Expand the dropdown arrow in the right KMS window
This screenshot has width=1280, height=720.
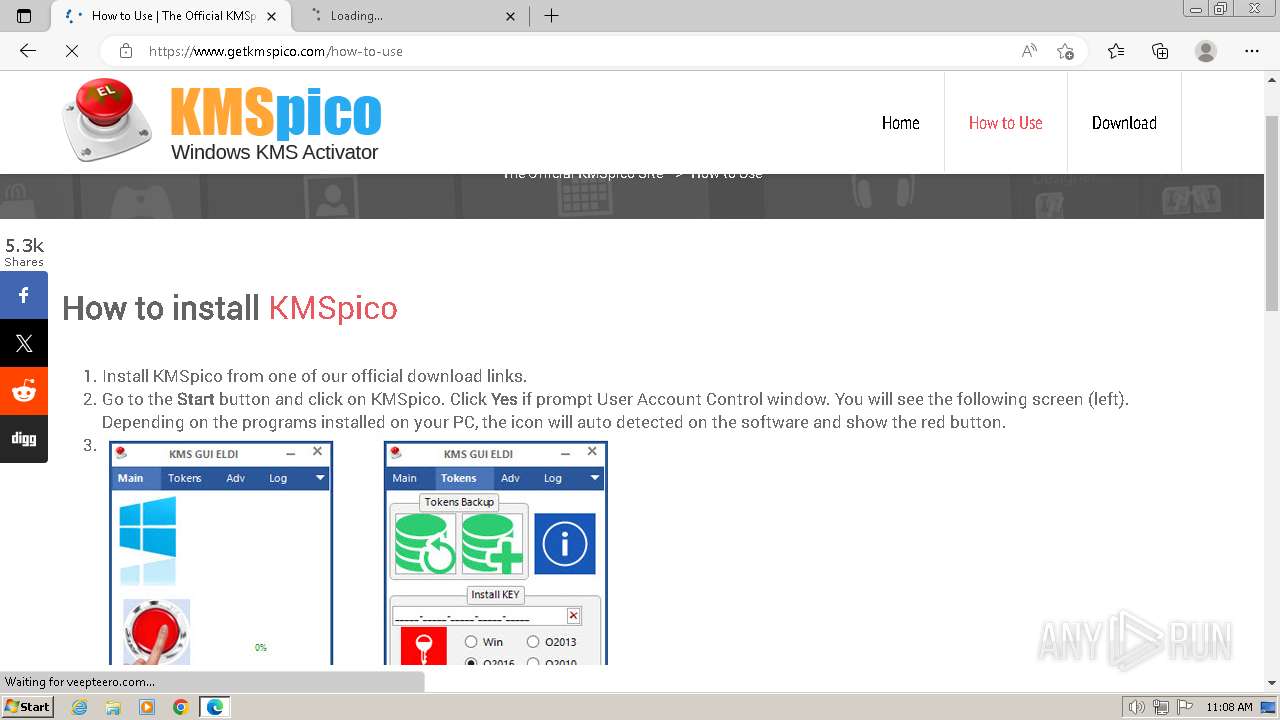pos(594,478)
